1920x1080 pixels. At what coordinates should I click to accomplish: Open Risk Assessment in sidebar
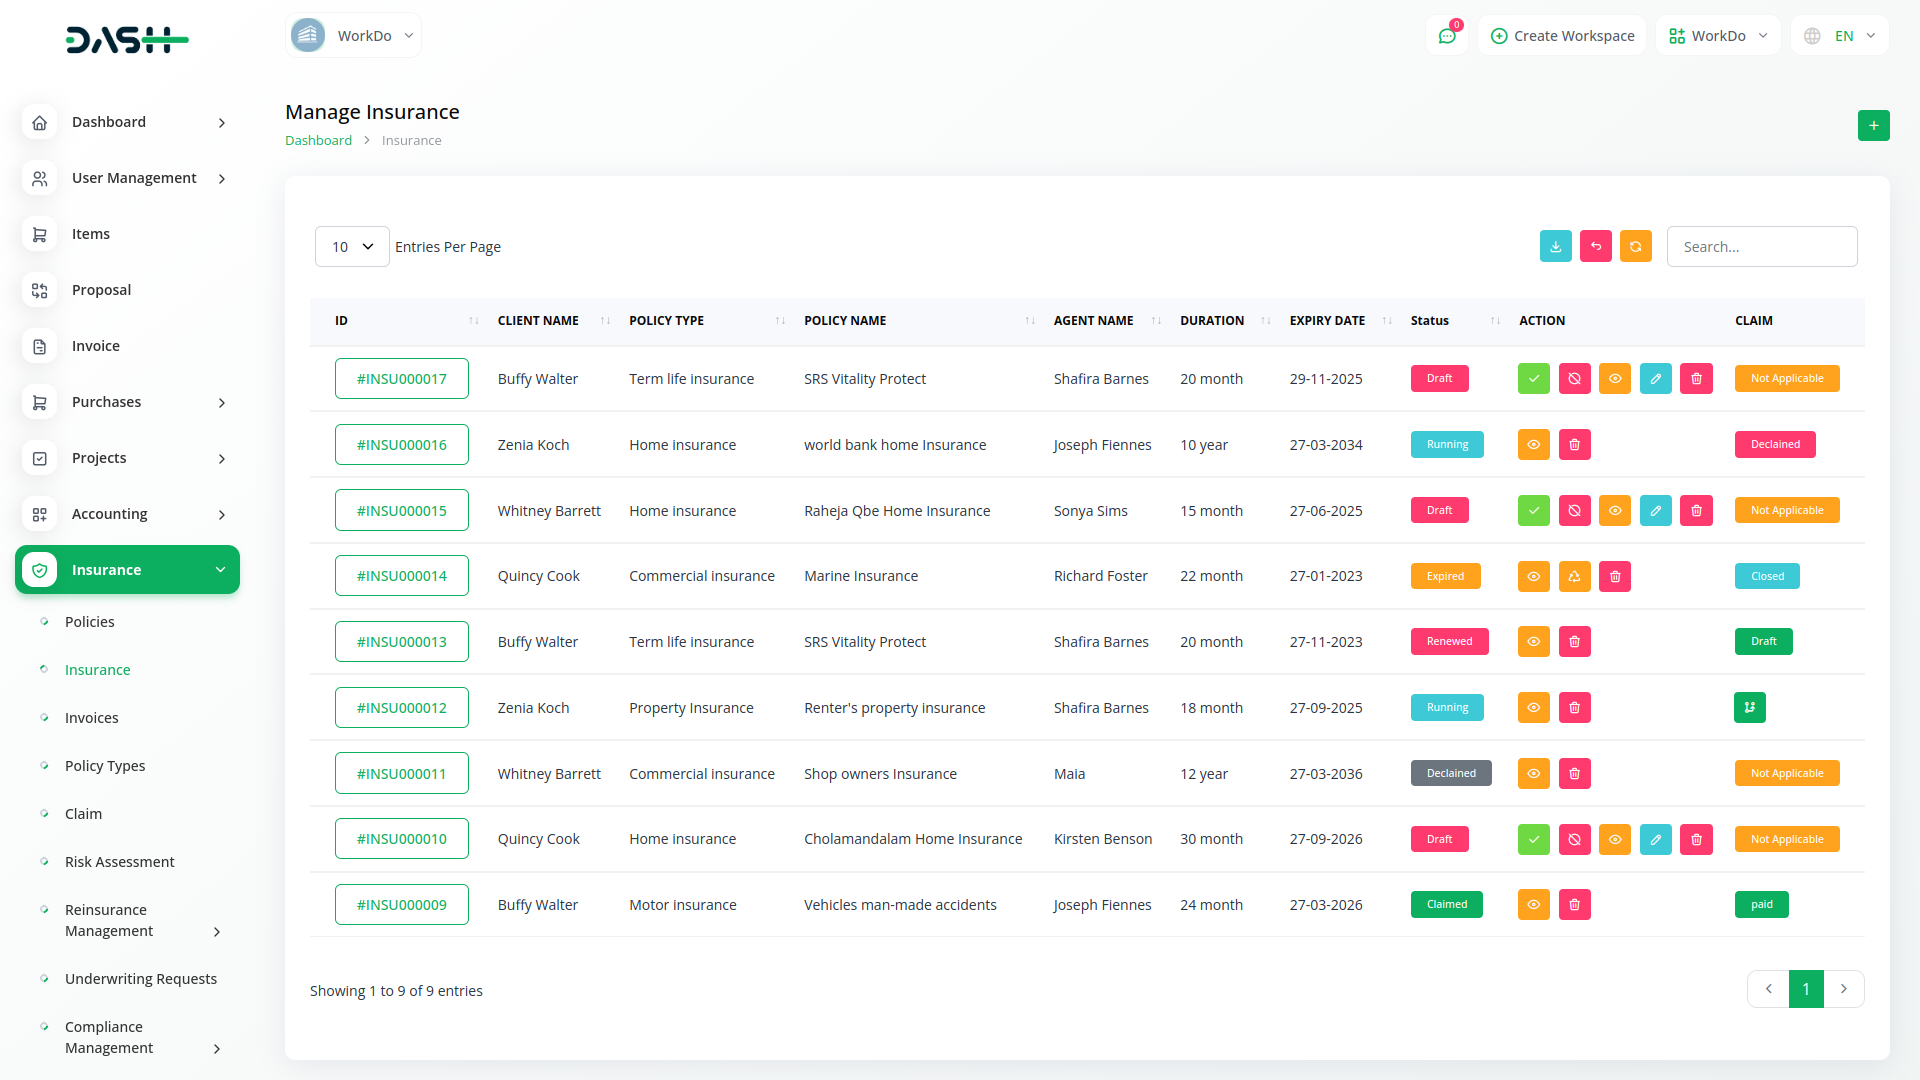(119, 862)
